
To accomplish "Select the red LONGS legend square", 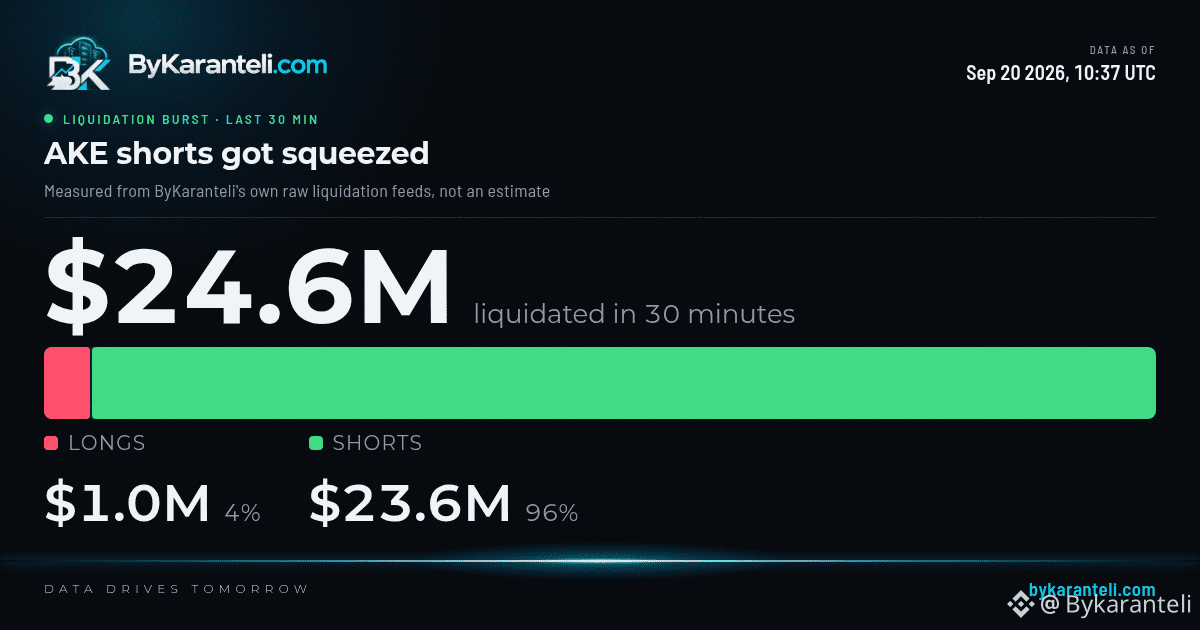I will 51,443.
